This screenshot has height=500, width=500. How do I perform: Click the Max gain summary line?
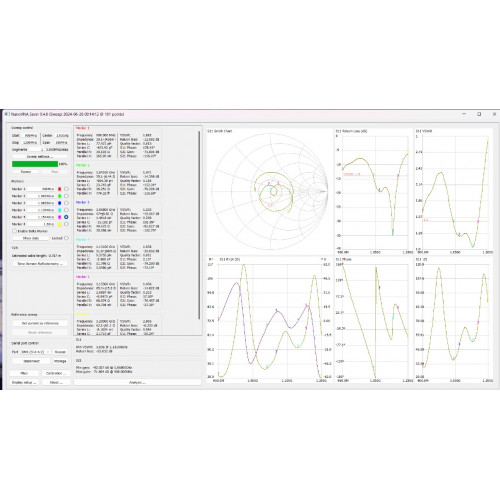pos(104,371)
